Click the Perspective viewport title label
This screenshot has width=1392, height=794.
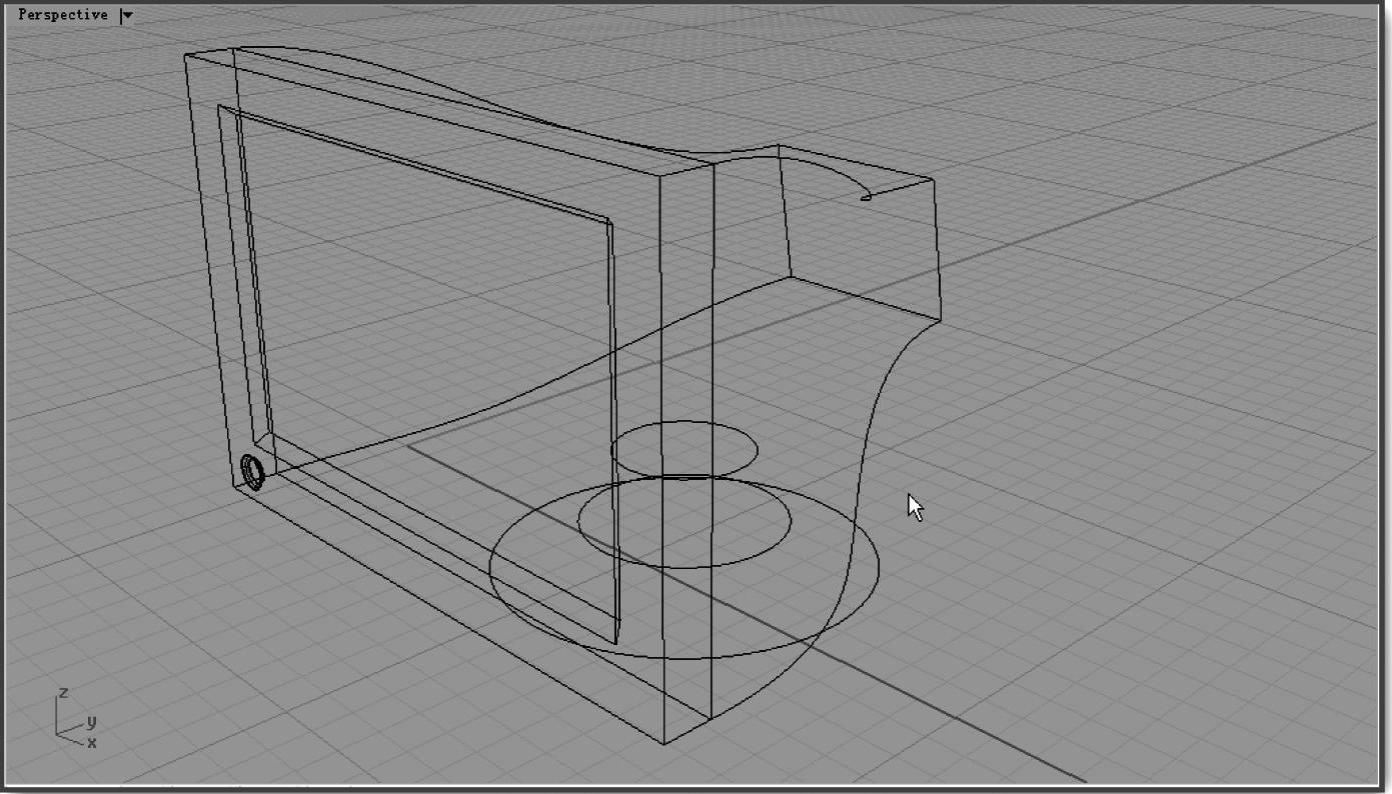62,15
